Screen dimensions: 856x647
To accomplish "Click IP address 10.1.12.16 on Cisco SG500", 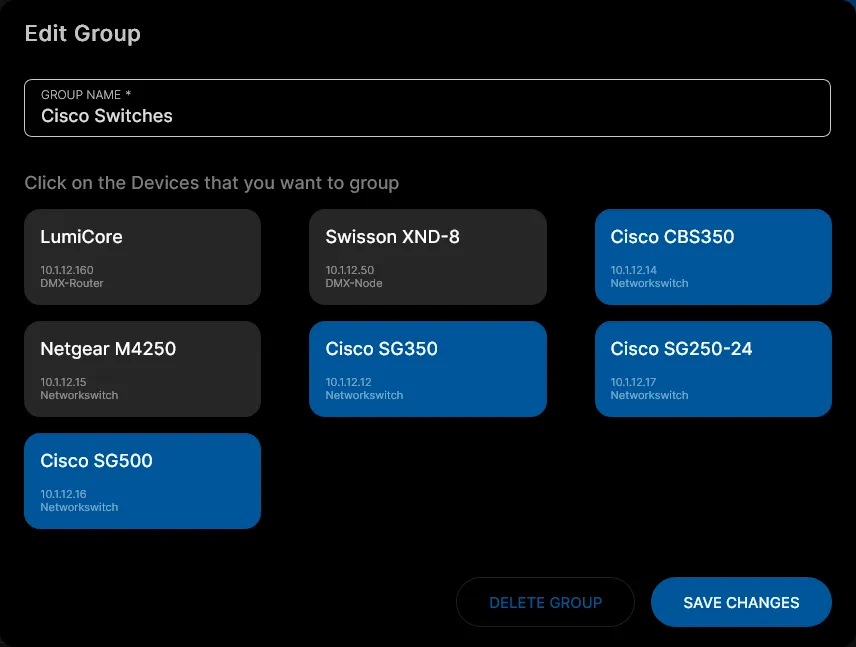I will click(63, 494).
